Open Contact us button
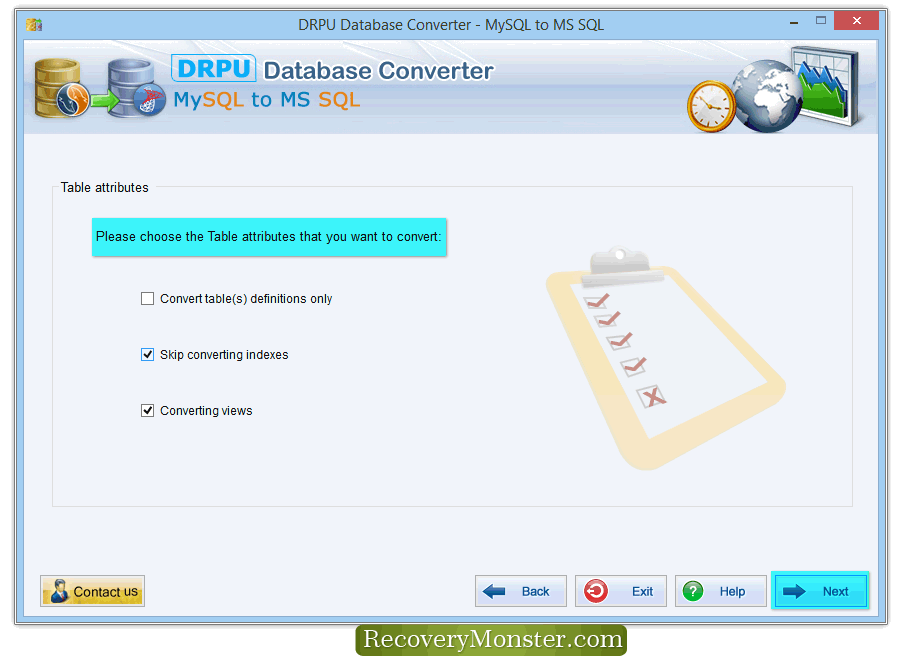The height and width of the screenshot is (658, 900). pyautogui.click(x=92, y=591)
